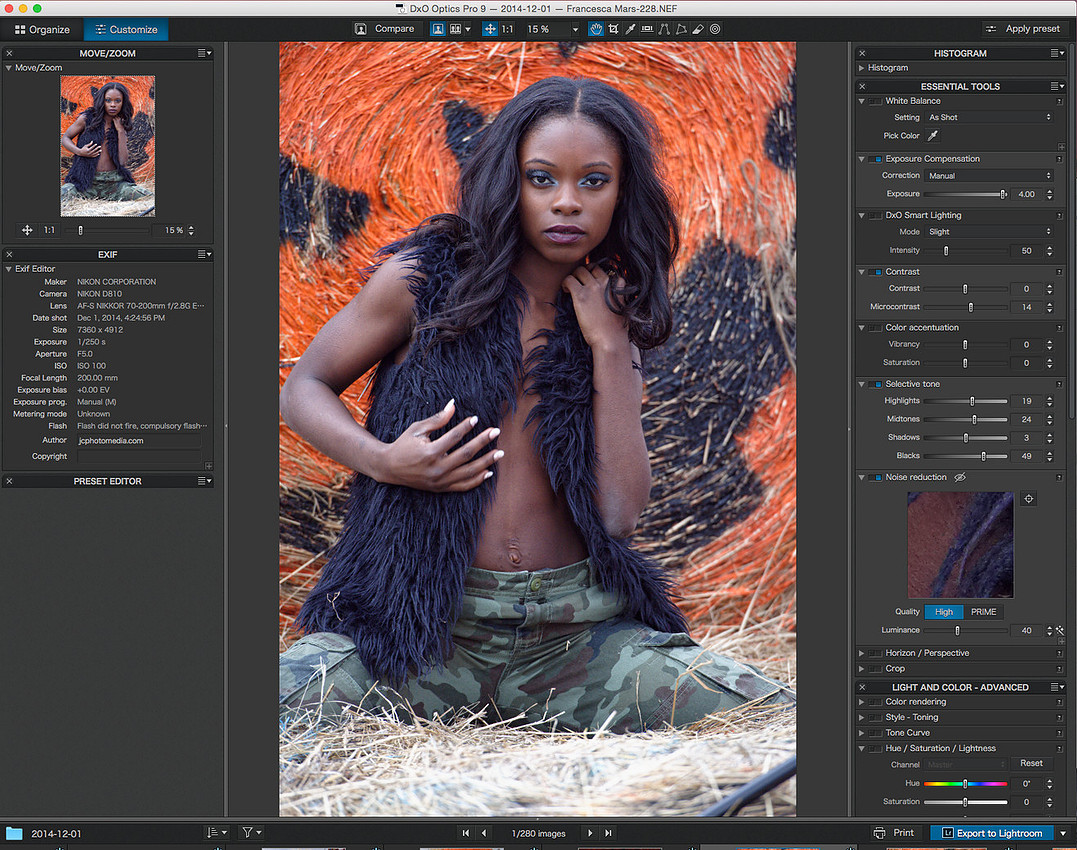Toggle the Noise reduction preview eye icon
Screen dimensions: 1077x850
960,478
